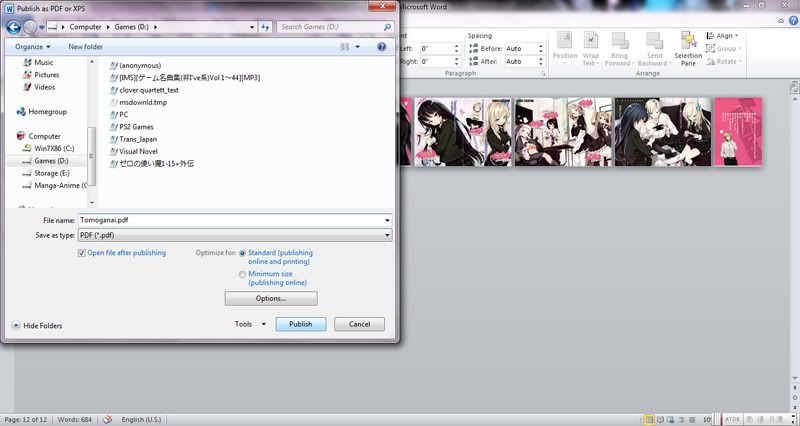Click the Cancel button
The image size is (800, 426).
tap(359, 324)
